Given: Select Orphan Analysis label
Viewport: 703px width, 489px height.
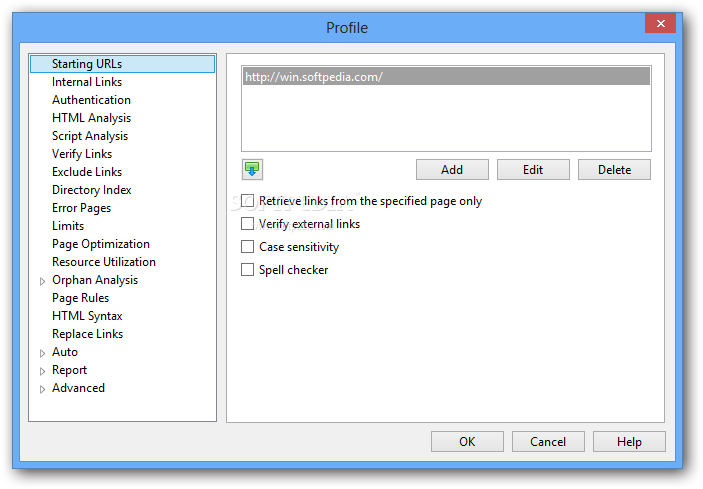Looking at the screenshot, I should coord(95,280).
